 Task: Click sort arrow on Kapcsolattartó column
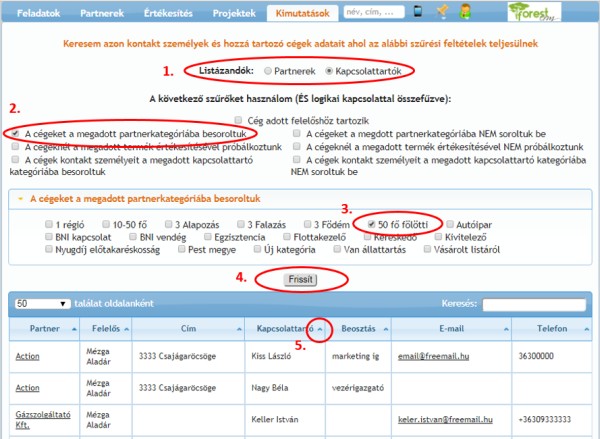tap(319, 327)
